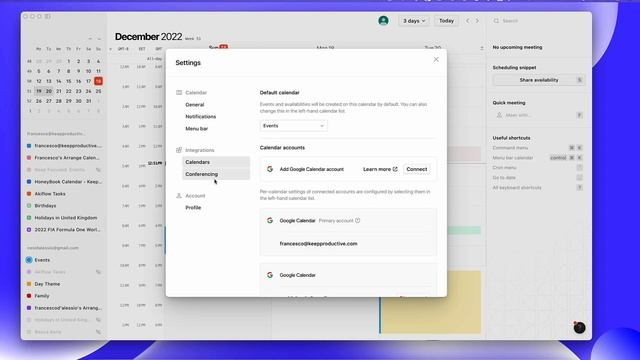This screenshot has width=640, height=360.
Task: Click the Menu bar calendar shortcut row
Action: [538, 158]
